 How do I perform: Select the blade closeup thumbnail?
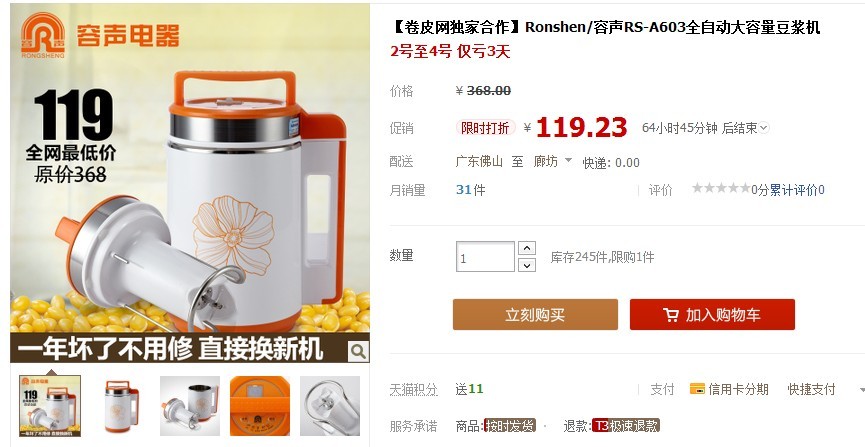coord(330,406)
